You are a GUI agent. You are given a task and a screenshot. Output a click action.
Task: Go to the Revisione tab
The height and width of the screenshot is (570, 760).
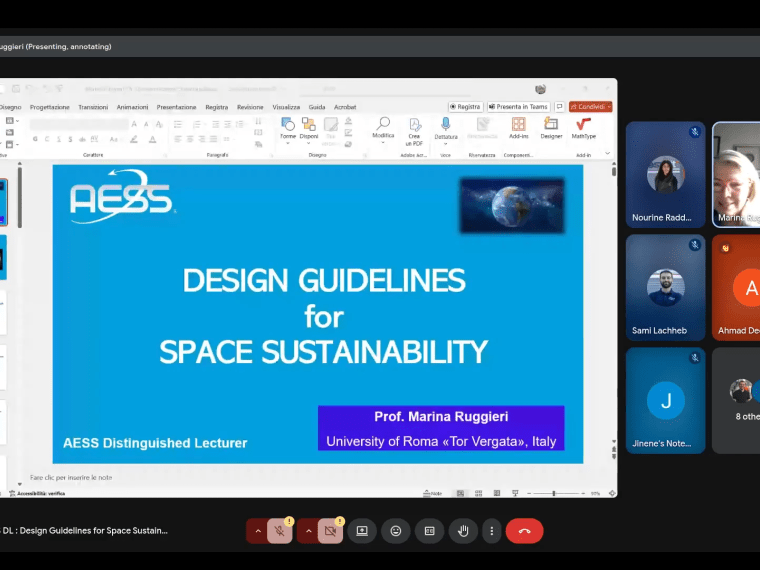point(250,107)
